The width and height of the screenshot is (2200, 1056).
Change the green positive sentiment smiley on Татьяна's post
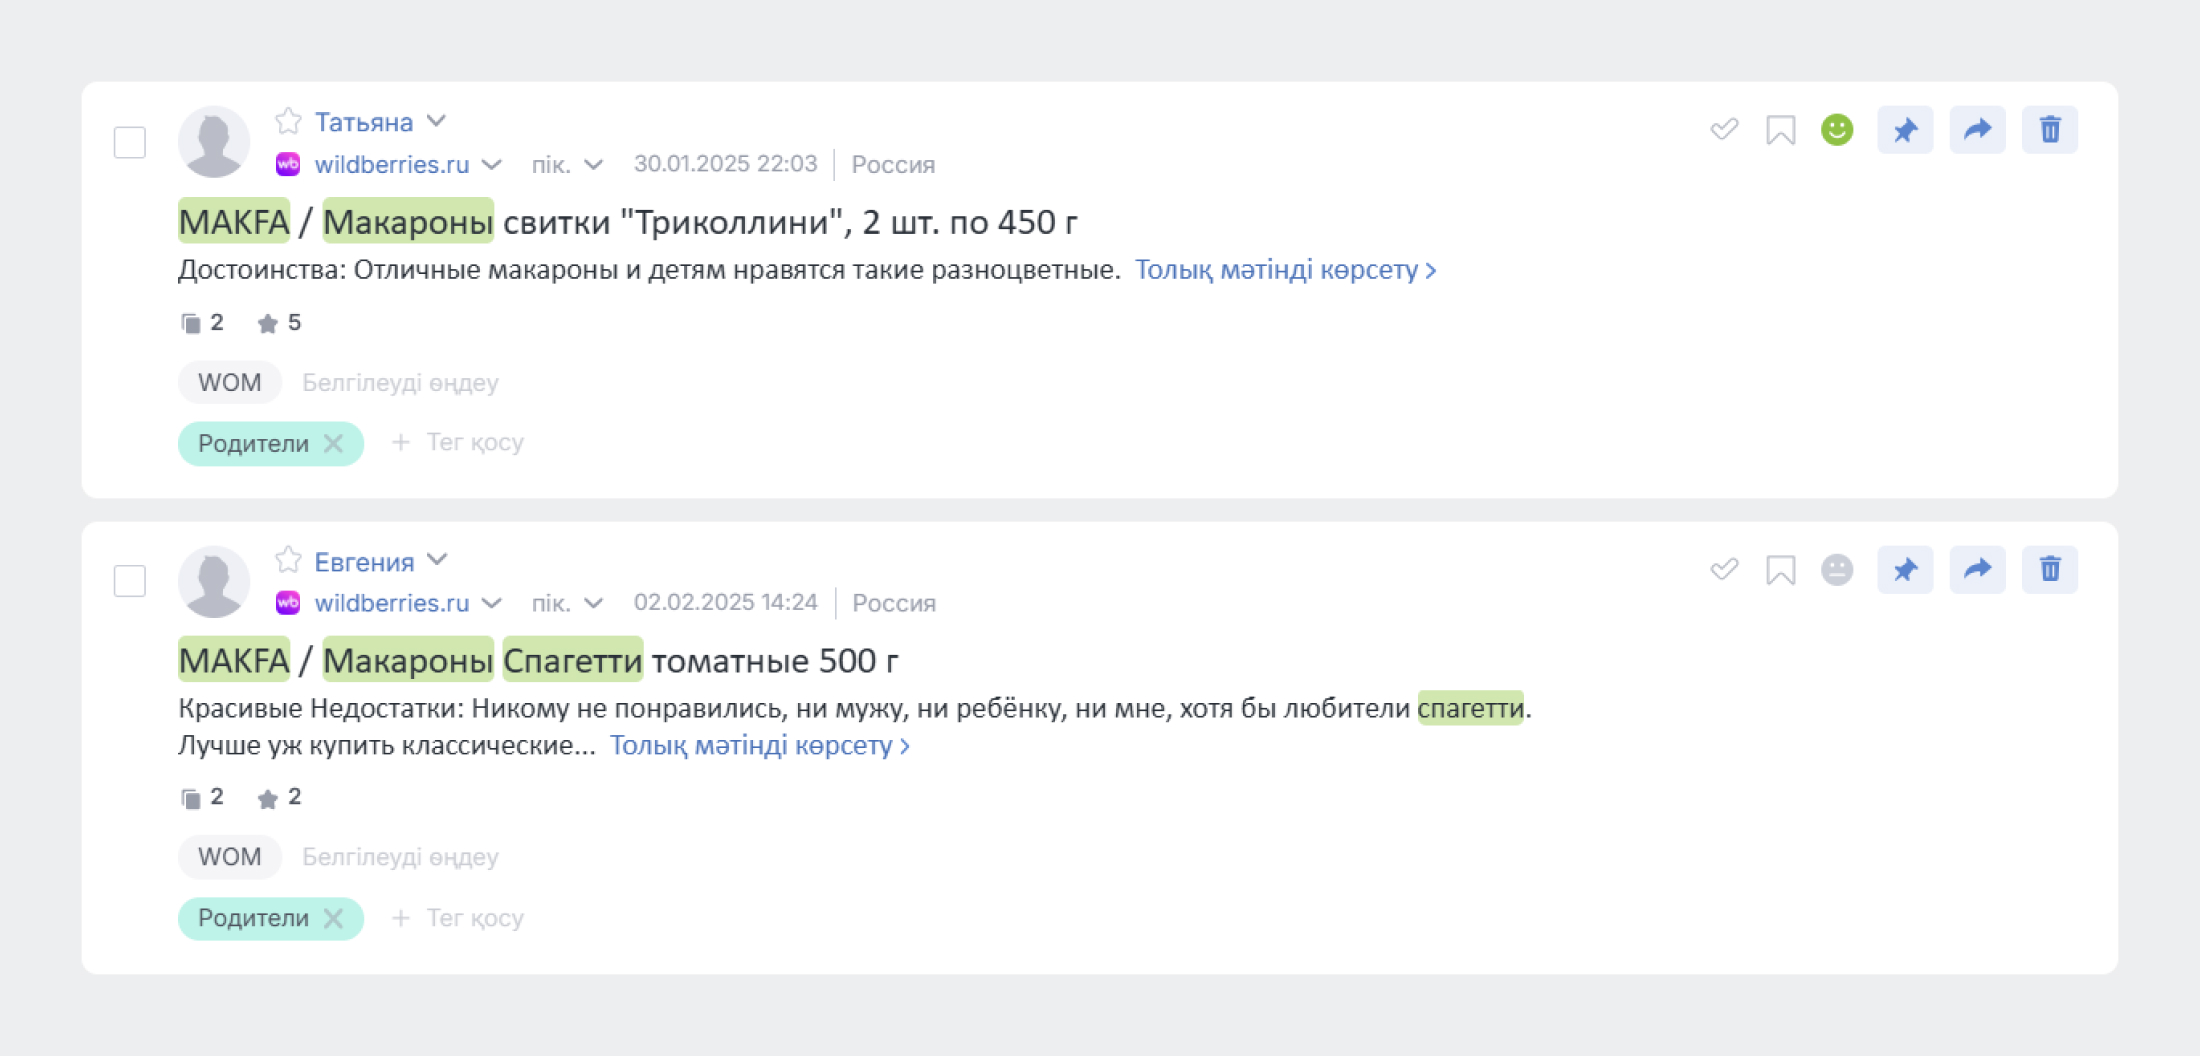1837,129
